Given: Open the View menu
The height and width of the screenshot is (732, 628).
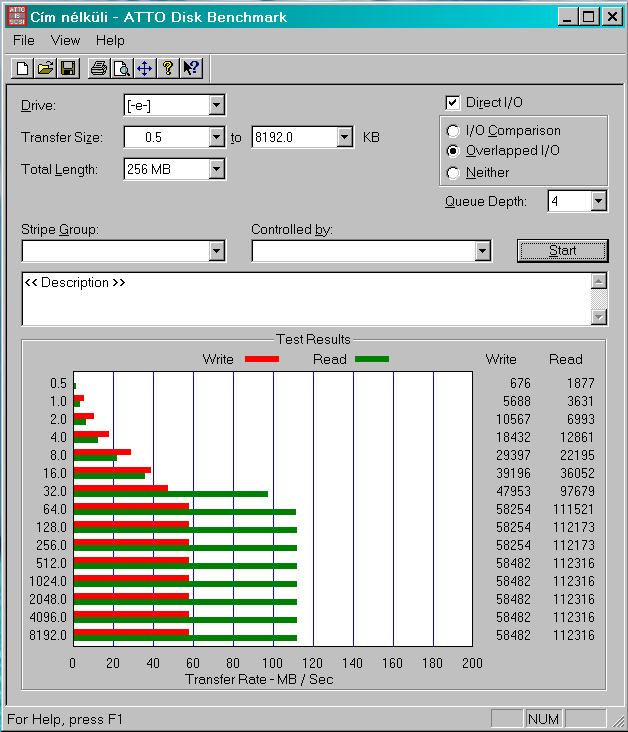Looking at the screenshot, I should point(65,41).
